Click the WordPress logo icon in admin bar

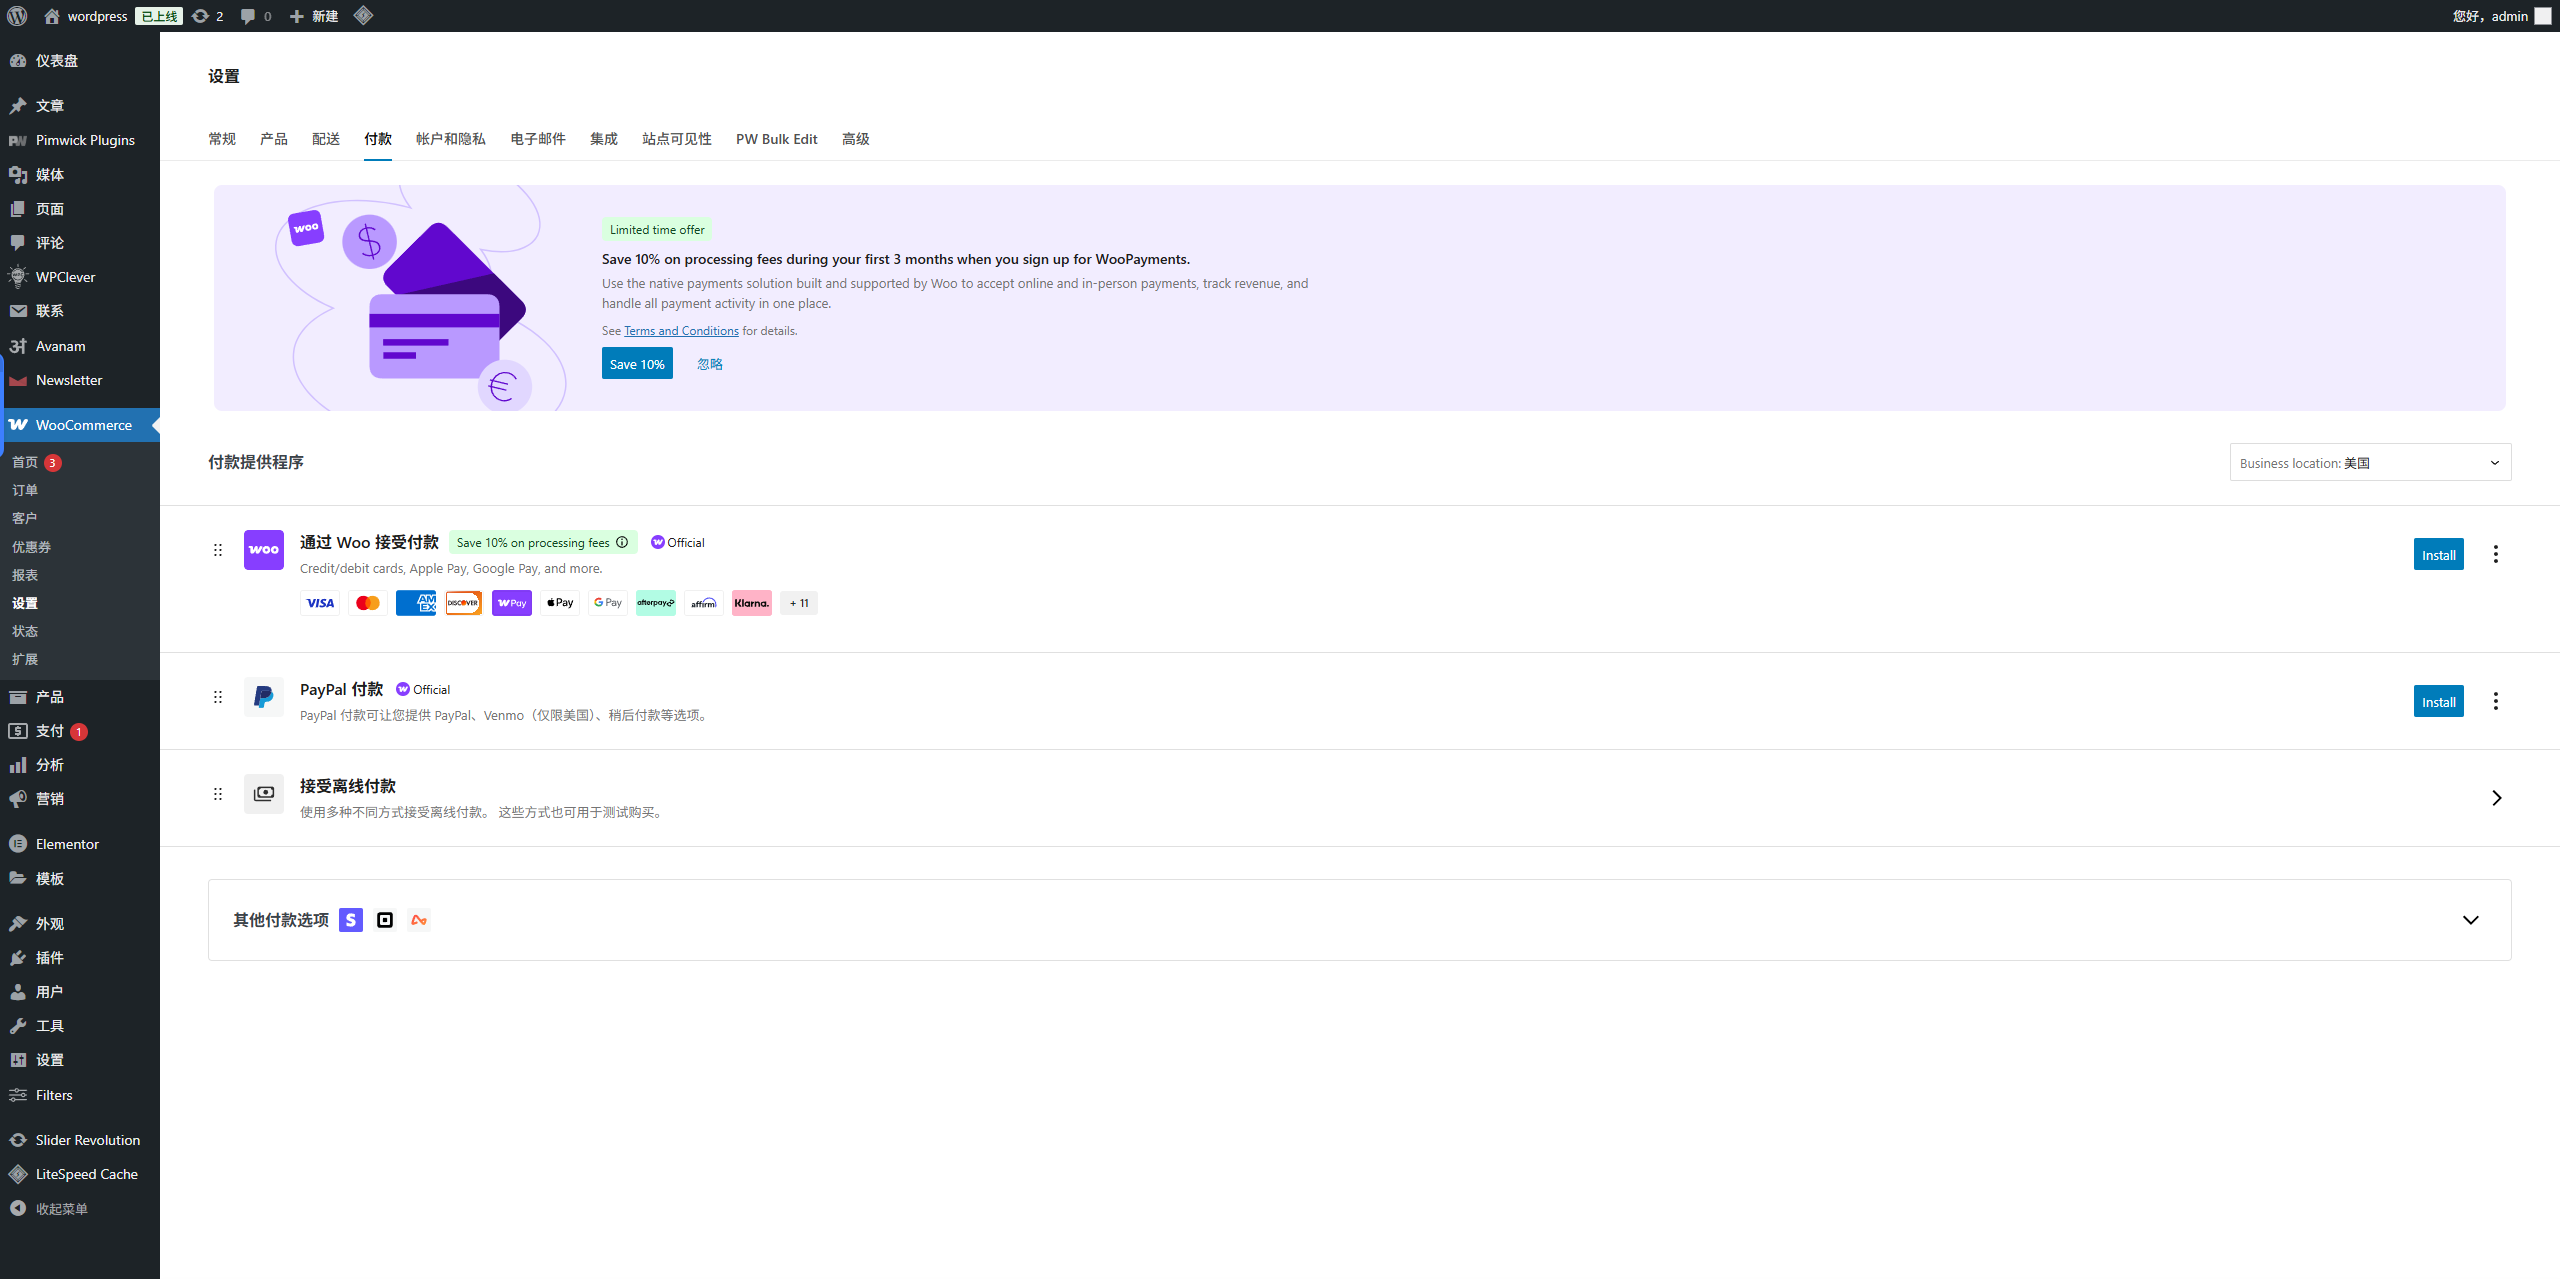click(17, 16)
